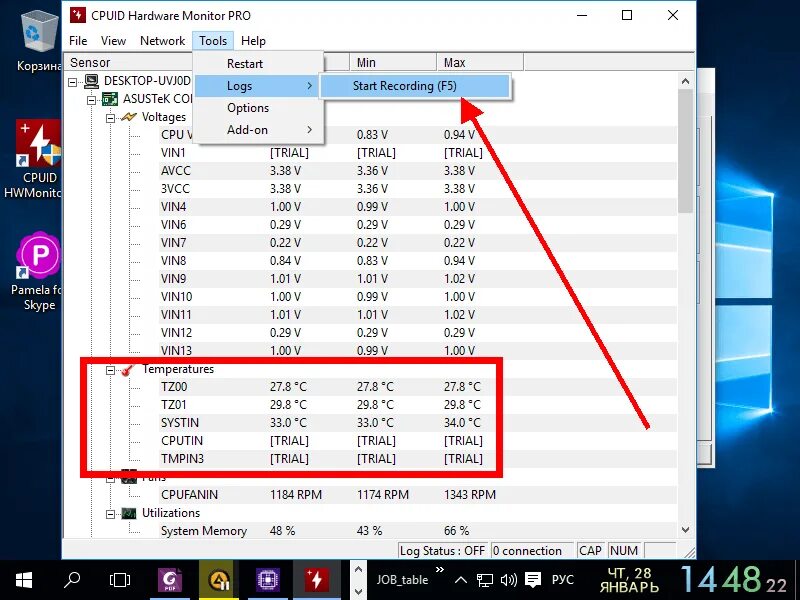Select the AVCC voltage row

(x=417, y=171)
